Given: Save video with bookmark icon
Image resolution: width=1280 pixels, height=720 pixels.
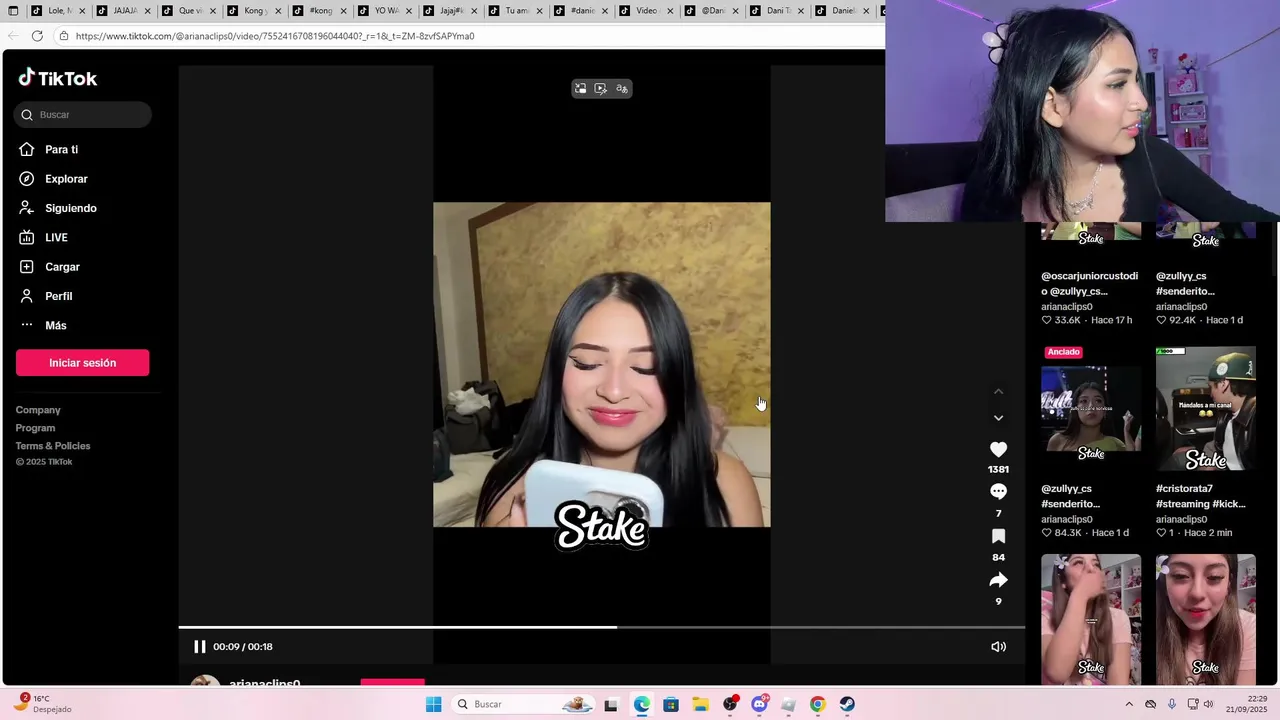Looking at the screenshot, I should [x=998, y=536].
